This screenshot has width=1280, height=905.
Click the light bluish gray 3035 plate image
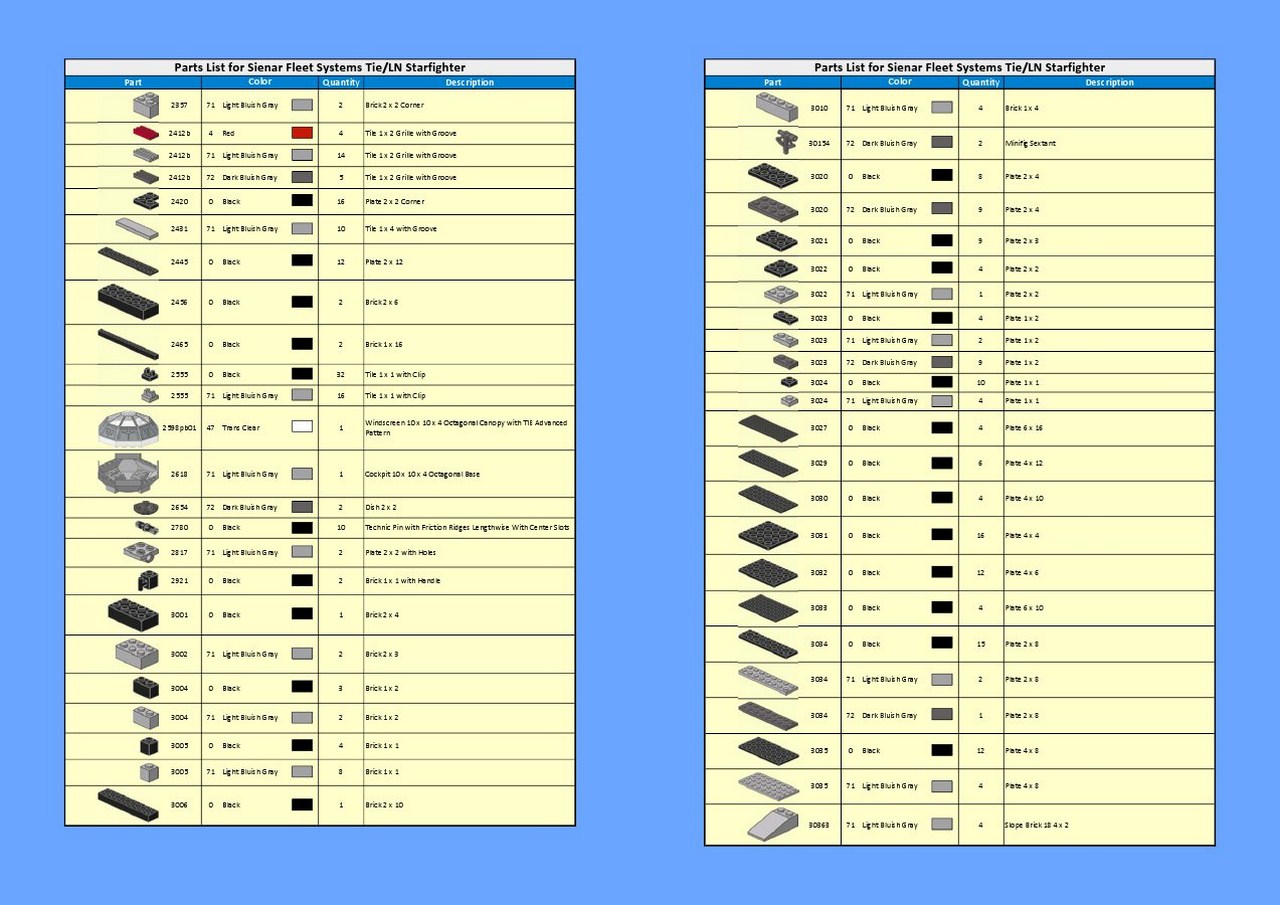(x=768, y=785)
